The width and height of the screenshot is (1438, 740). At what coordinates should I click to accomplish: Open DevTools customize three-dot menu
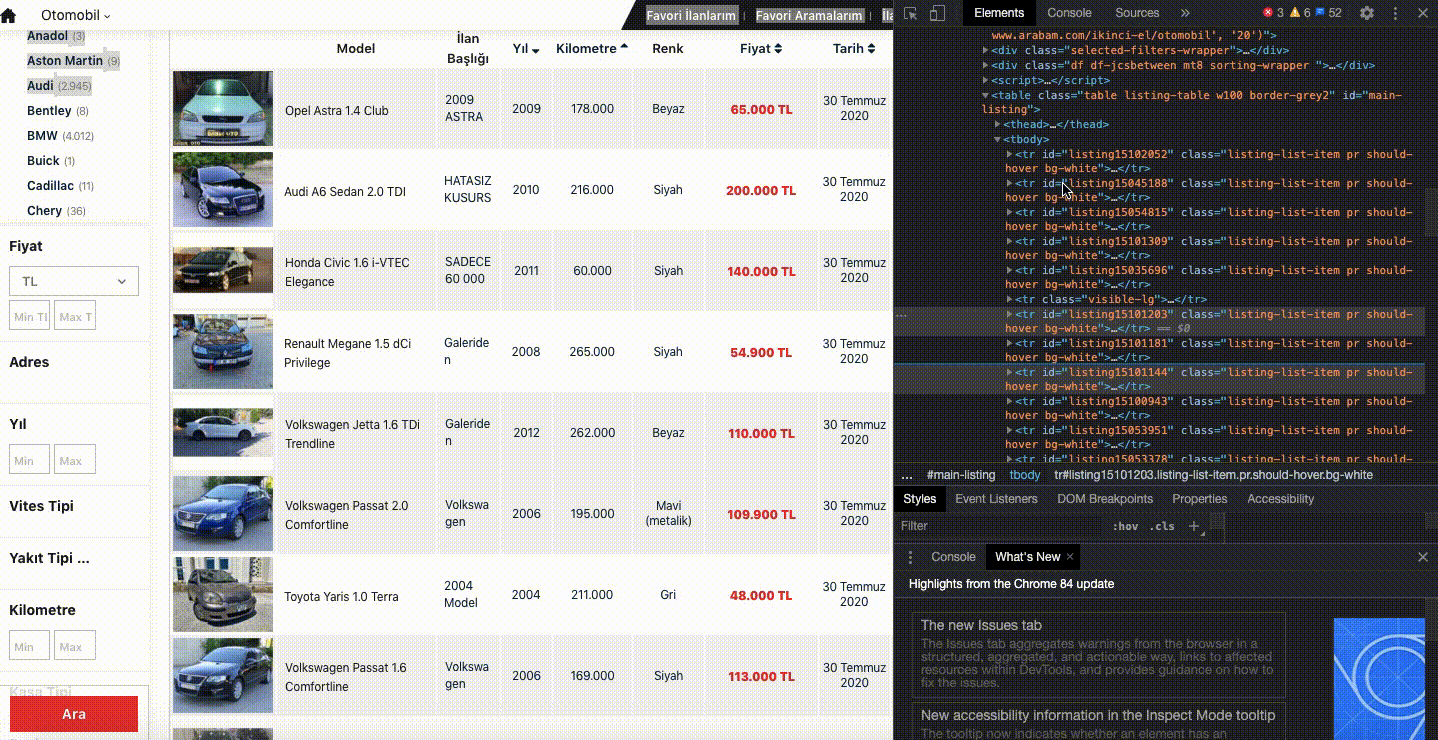1395,13
